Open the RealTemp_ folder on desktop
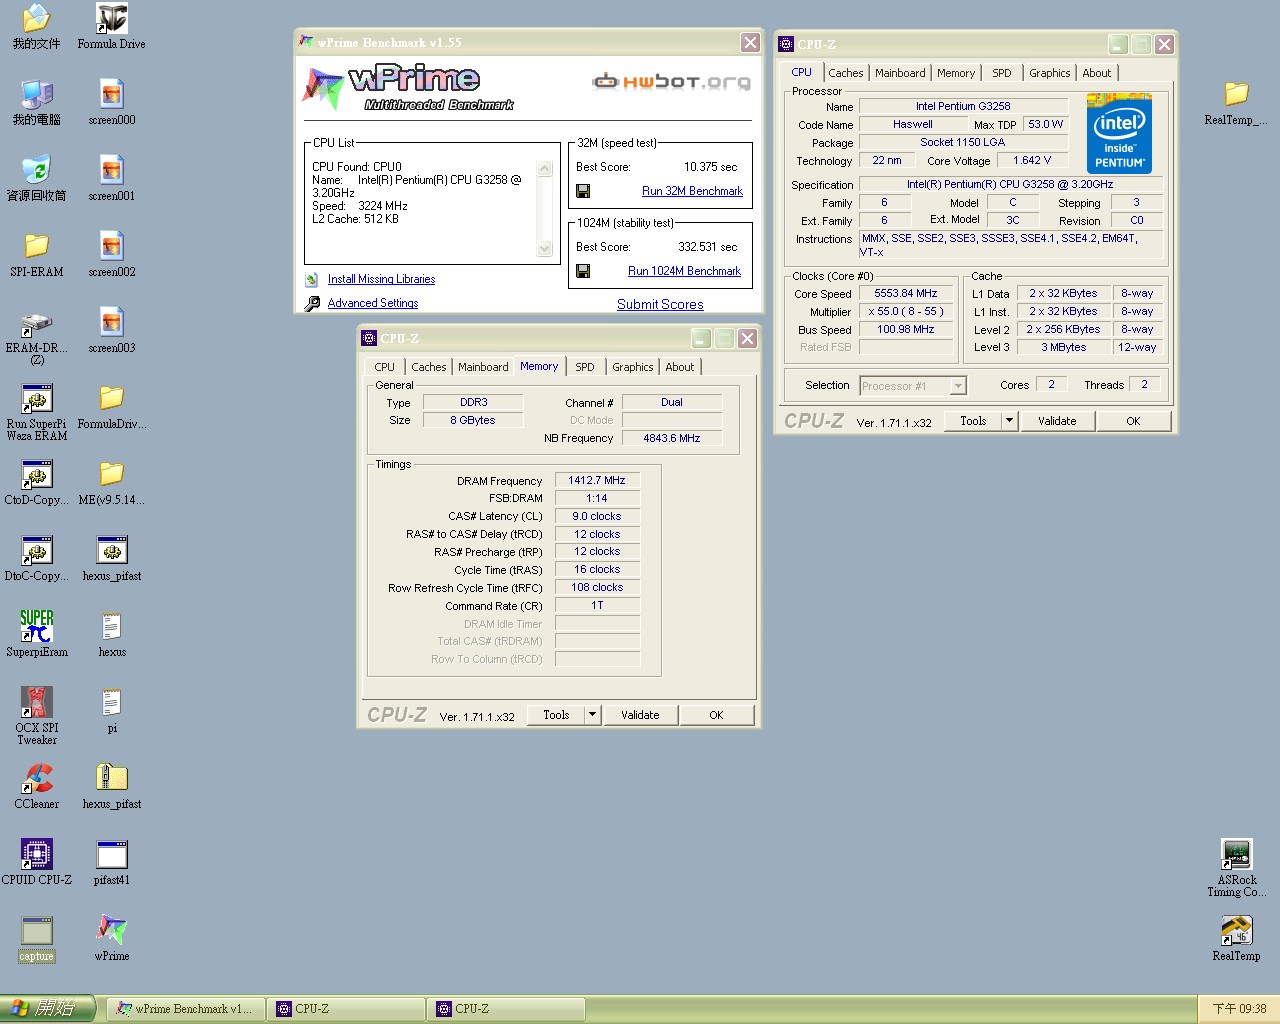The width and height of the screenshot is (1280, 1024). [x=1236, y=102]
